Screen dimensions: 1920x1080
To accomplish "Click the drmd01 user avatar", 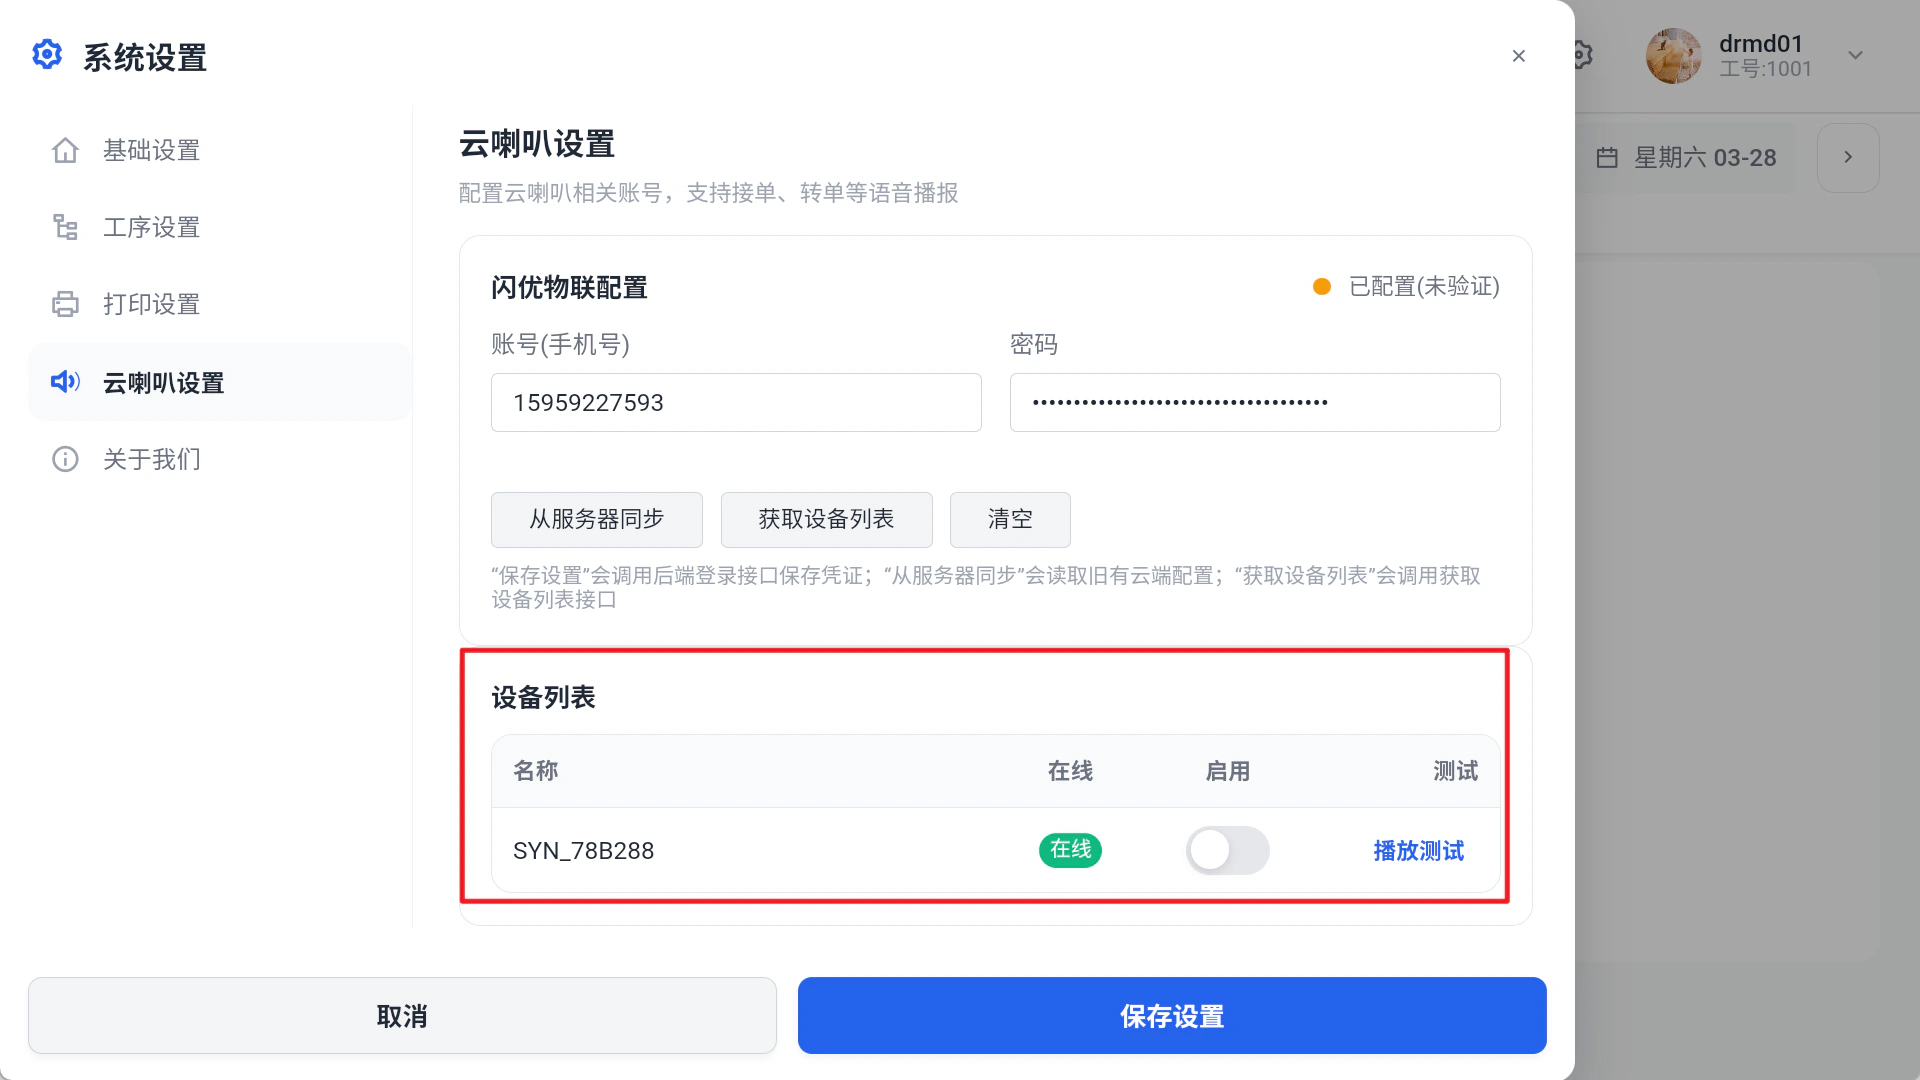I will click(1674, 56).
